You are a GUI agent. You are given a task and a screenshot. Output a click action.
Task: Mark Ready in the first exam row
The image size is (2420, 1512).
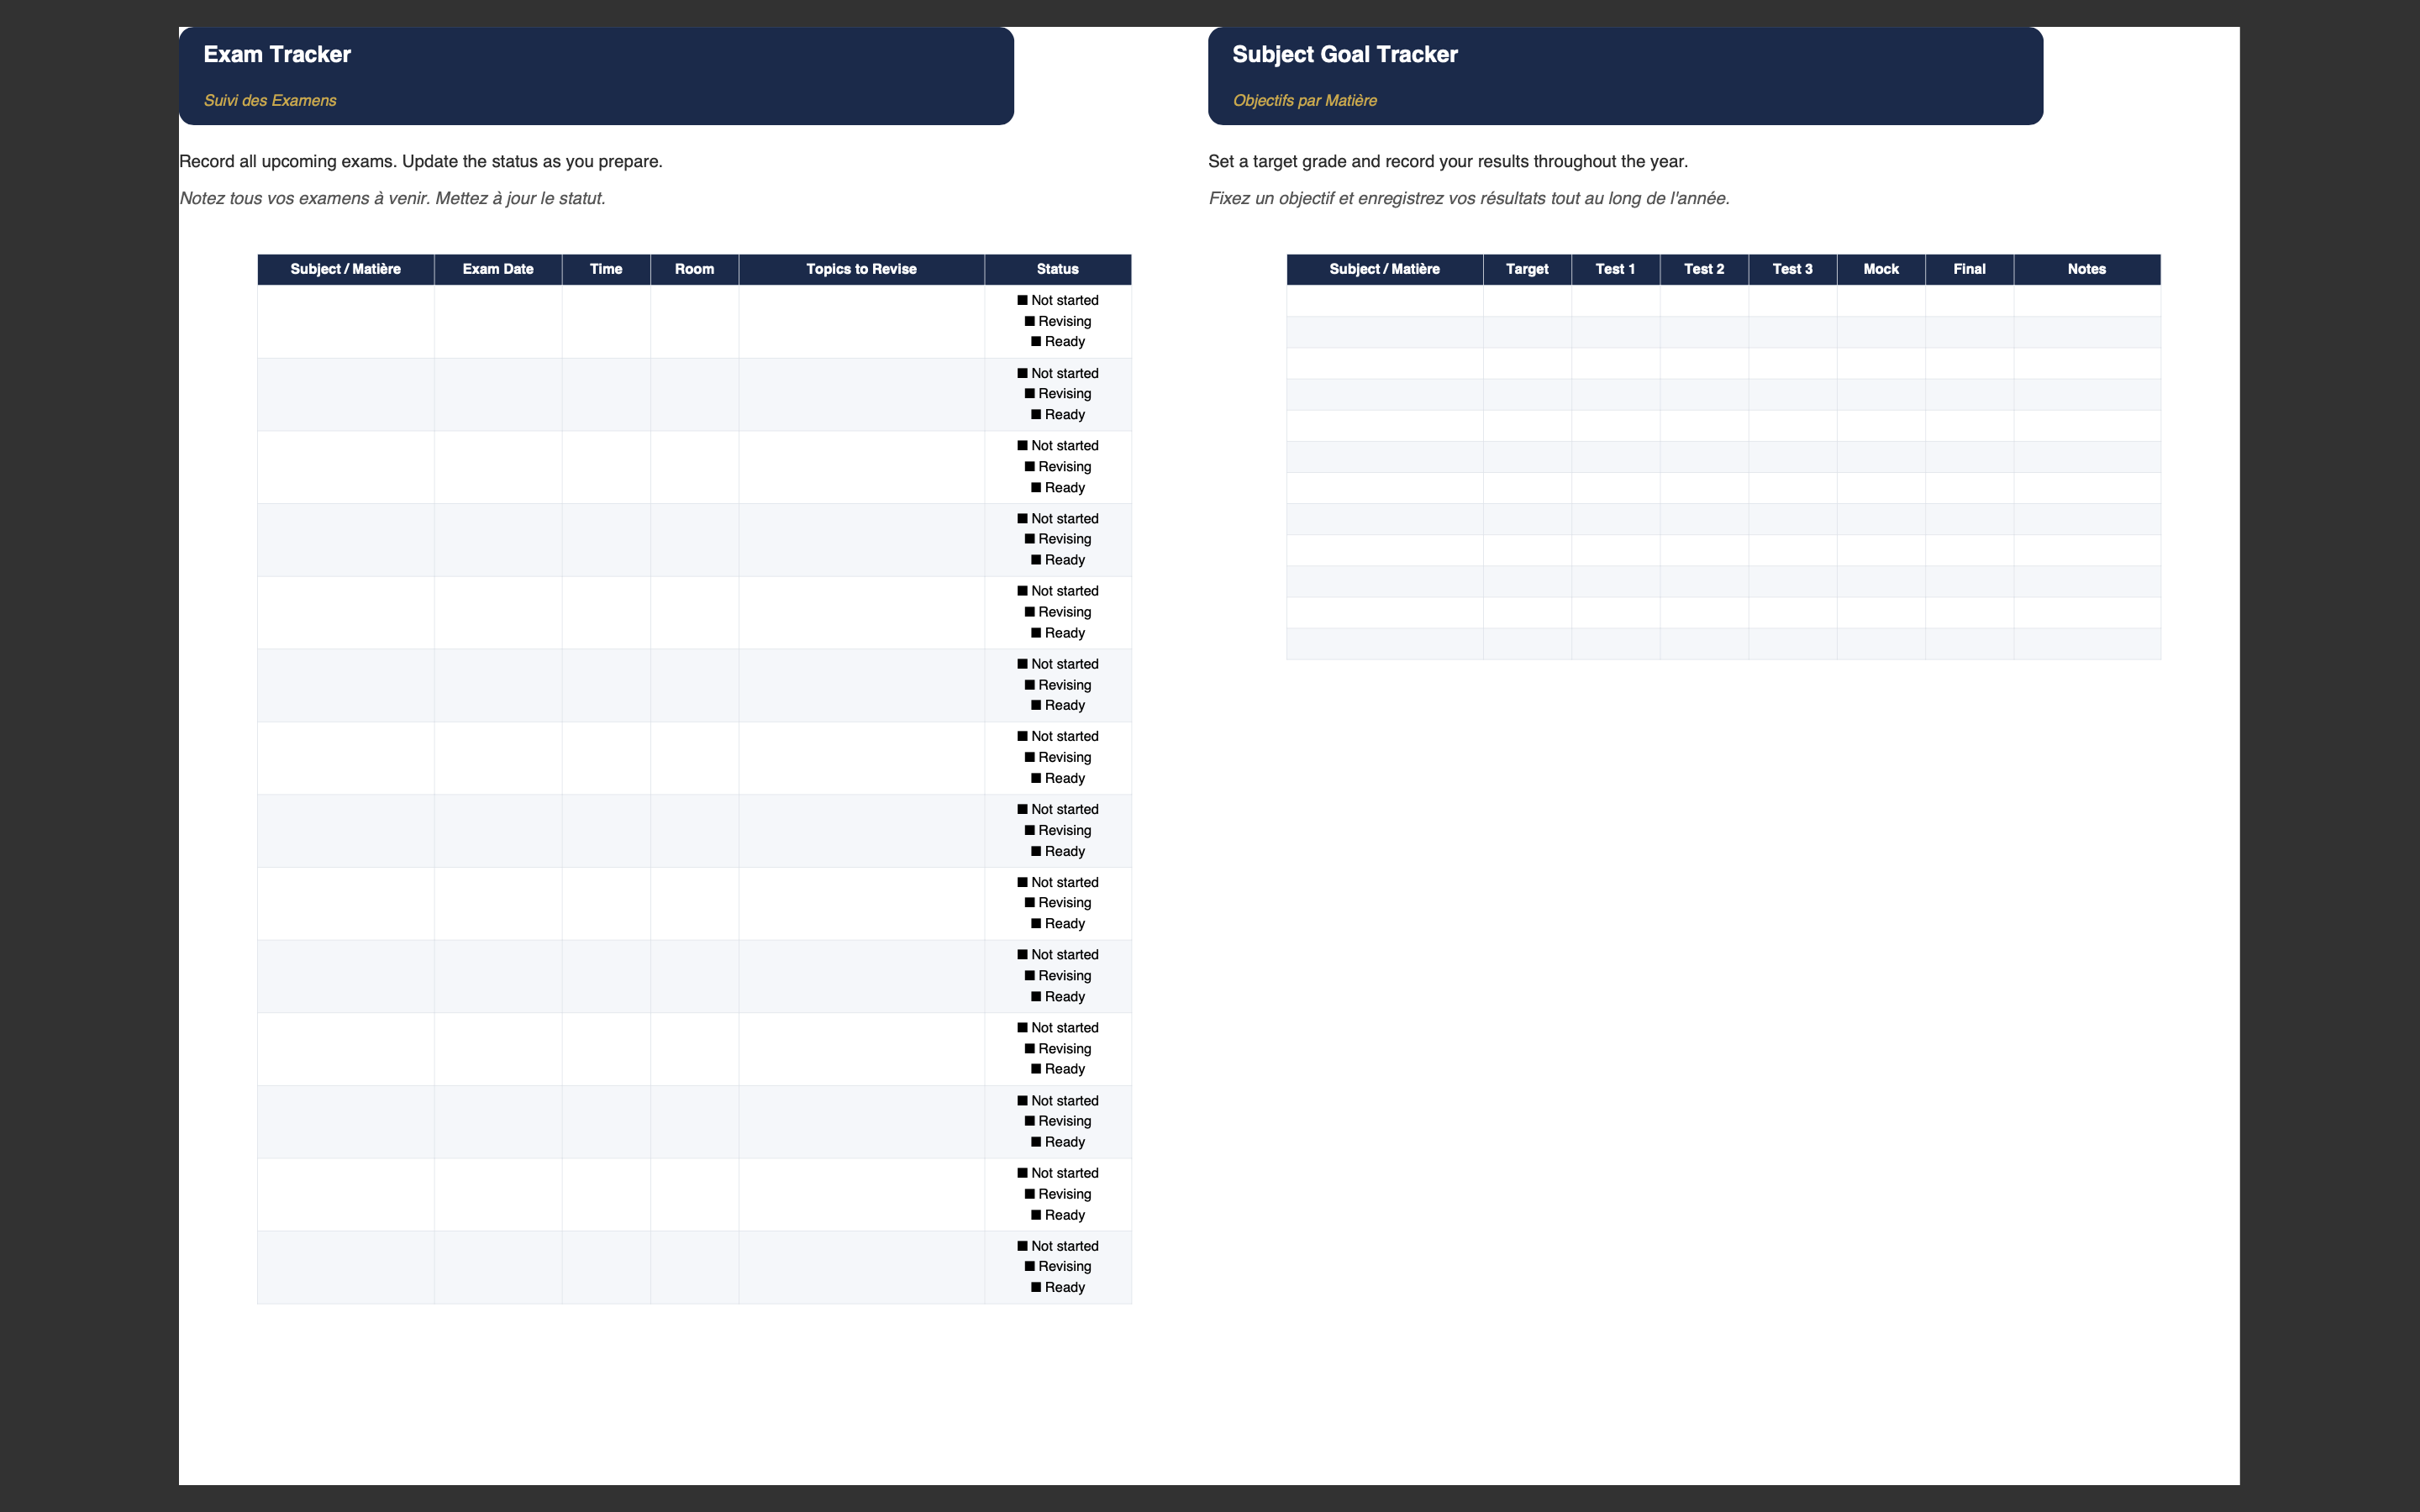pos(1036,342)
